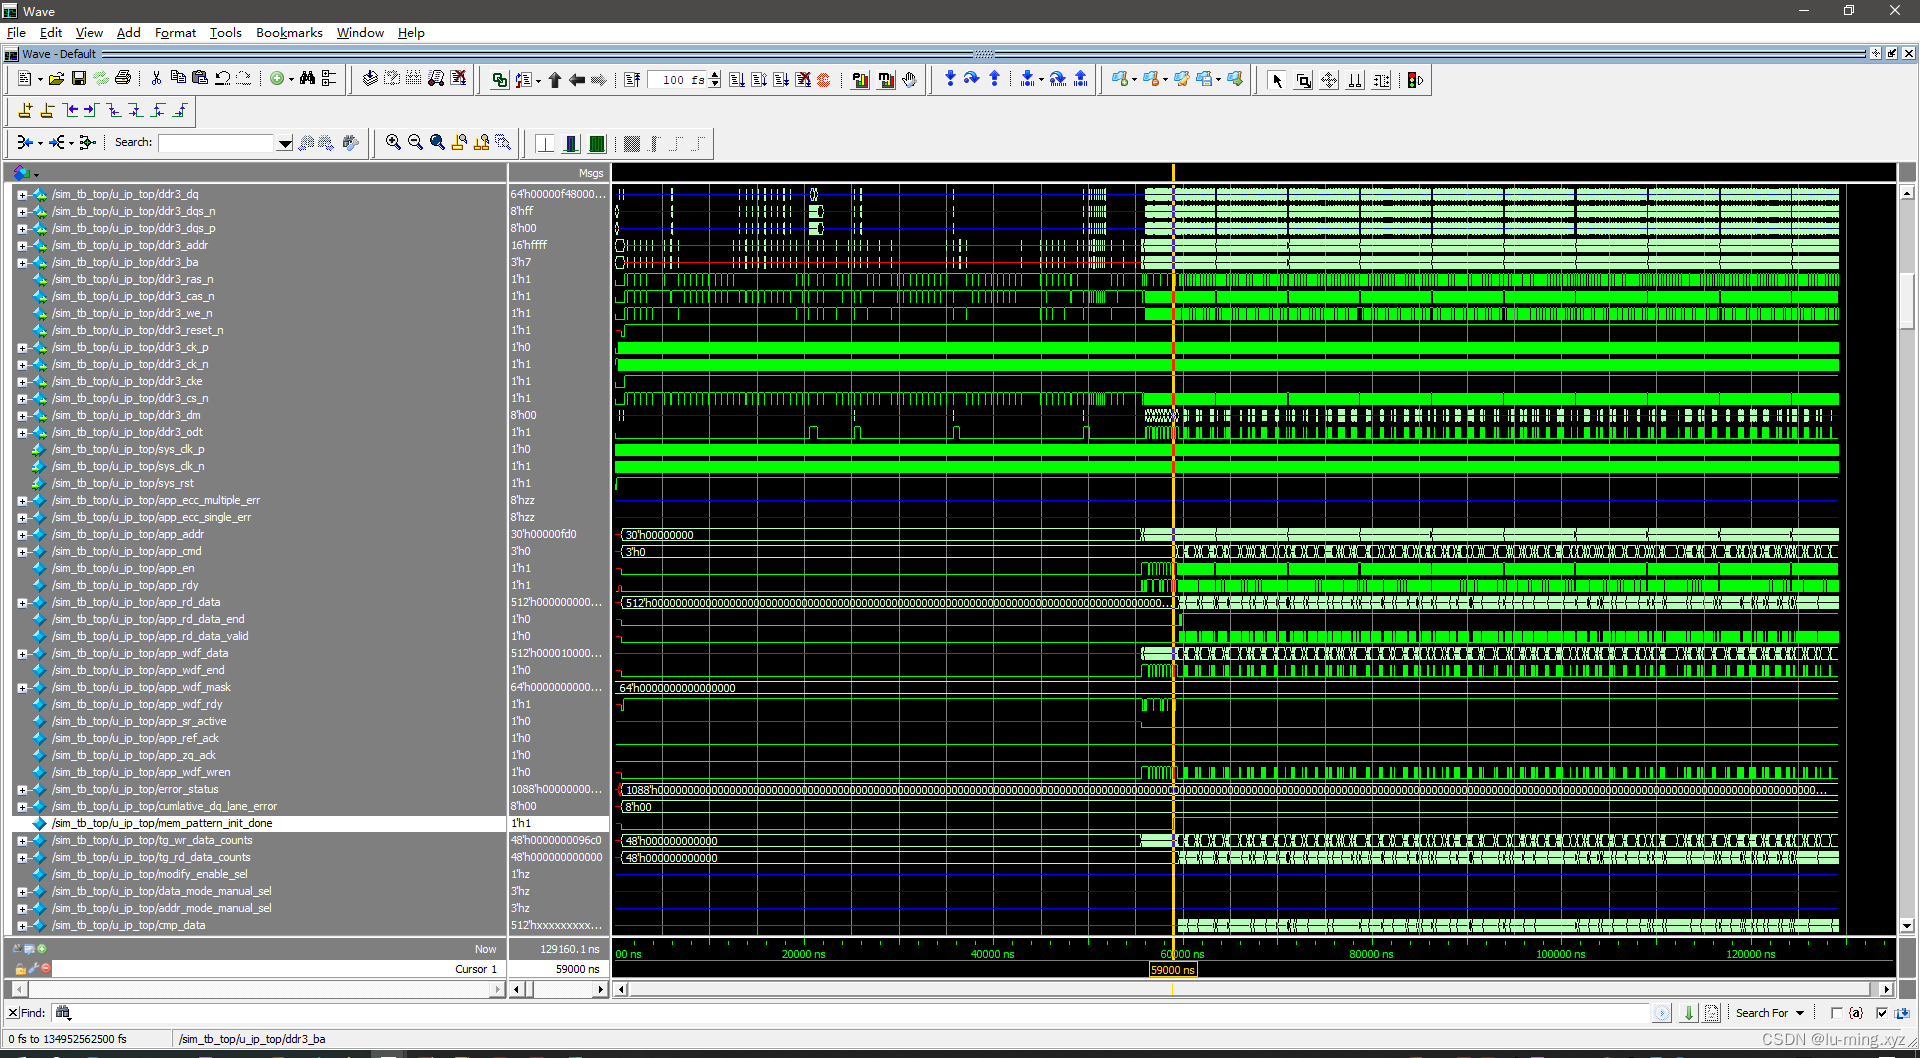This screenshot has height=1058, width=1920.
Task: Open Find using the binoculars icon
Action: tap(308, 78)
